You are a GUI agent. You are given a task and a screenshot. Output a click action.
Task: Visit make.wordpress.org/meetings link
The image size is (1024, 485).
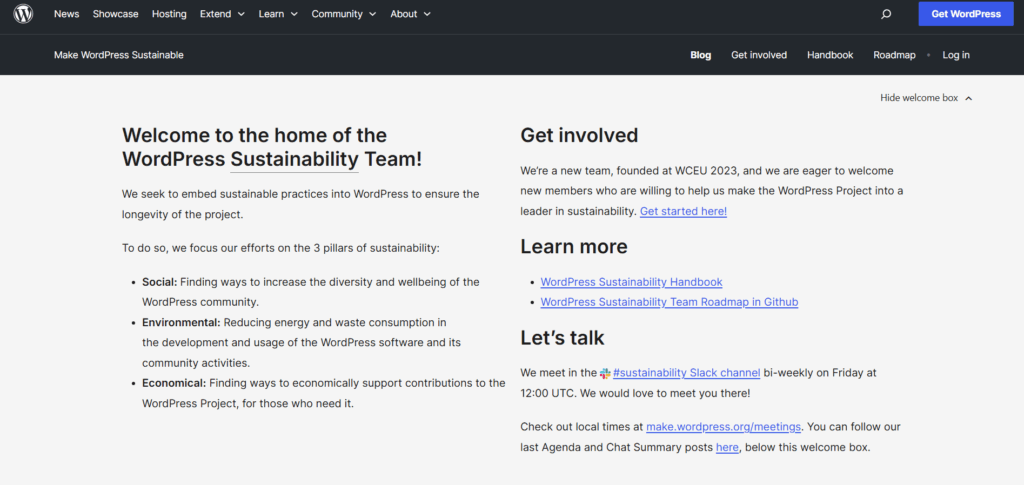pyautogui.click(x=724, y=427)
